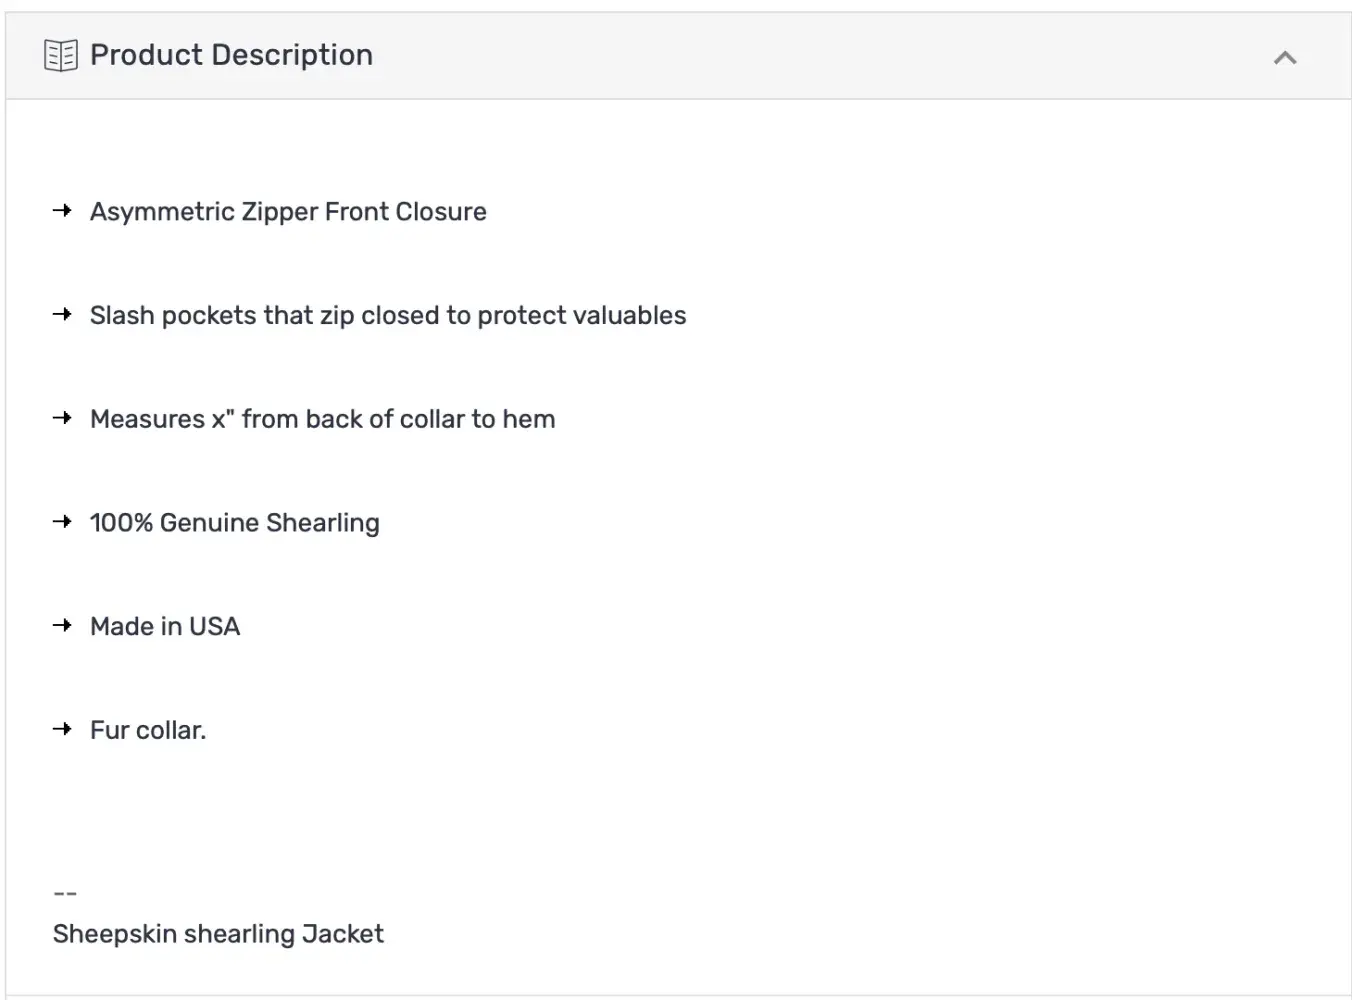Select the 100% Genuine Shearling text
1352x1000 pixels.
235,523
